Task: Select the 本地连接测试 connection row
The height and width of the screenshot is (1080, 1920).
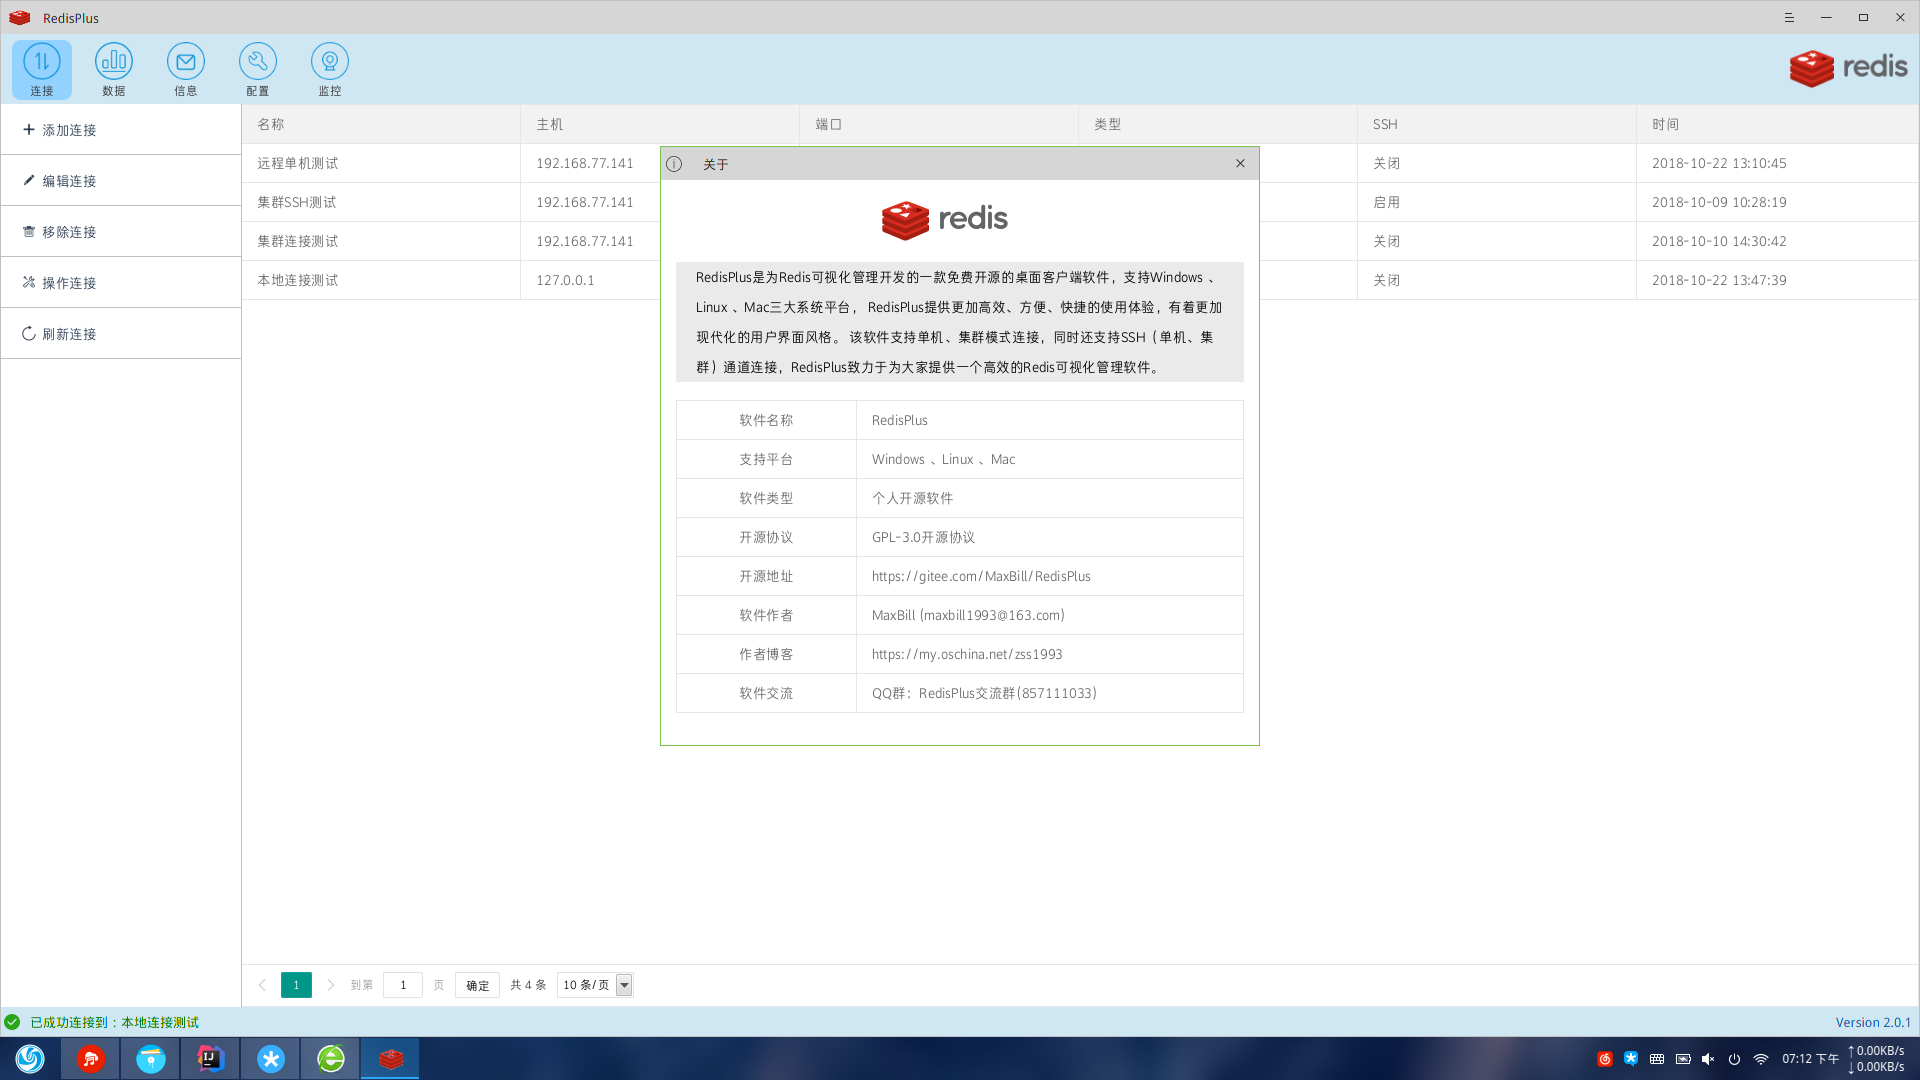Action: [x=1080, y=280]
